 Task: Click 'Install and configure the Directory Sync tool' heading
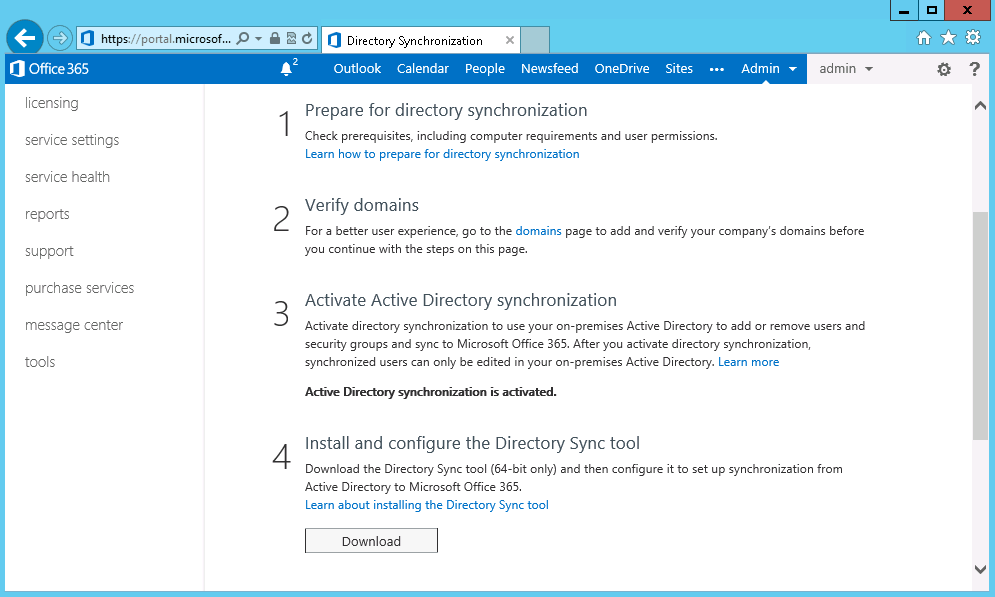pyautogui.click(x=472, y=443)
